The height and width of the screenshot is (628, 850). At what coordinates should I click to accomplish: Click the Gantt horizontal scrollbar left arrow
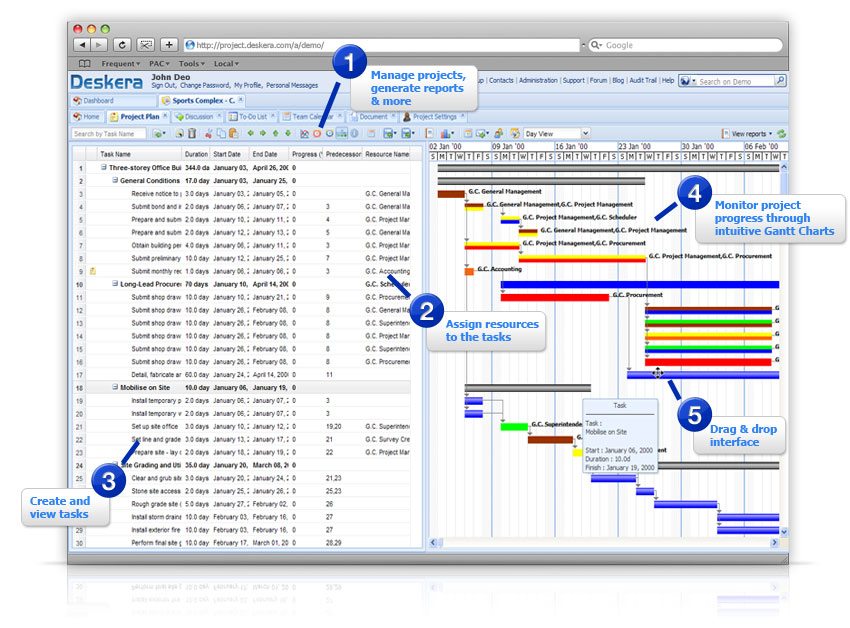[x=433, y=542]
